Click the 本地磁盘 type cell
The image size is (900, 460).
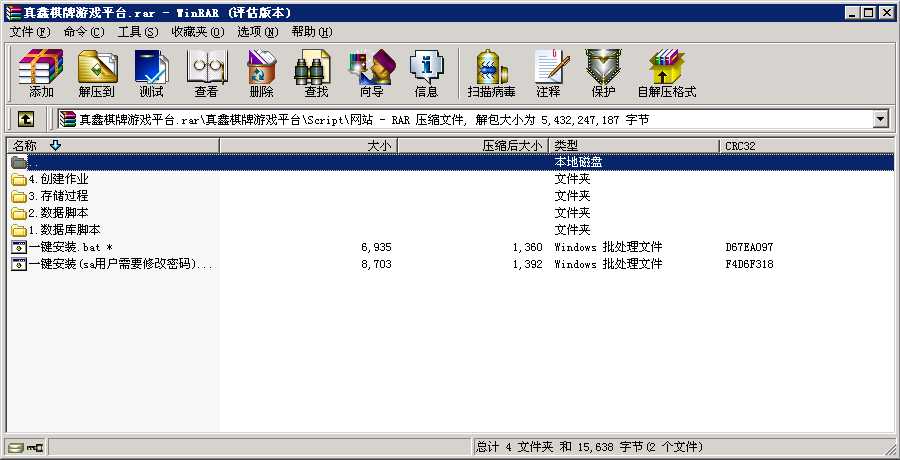tap(578, 163)
